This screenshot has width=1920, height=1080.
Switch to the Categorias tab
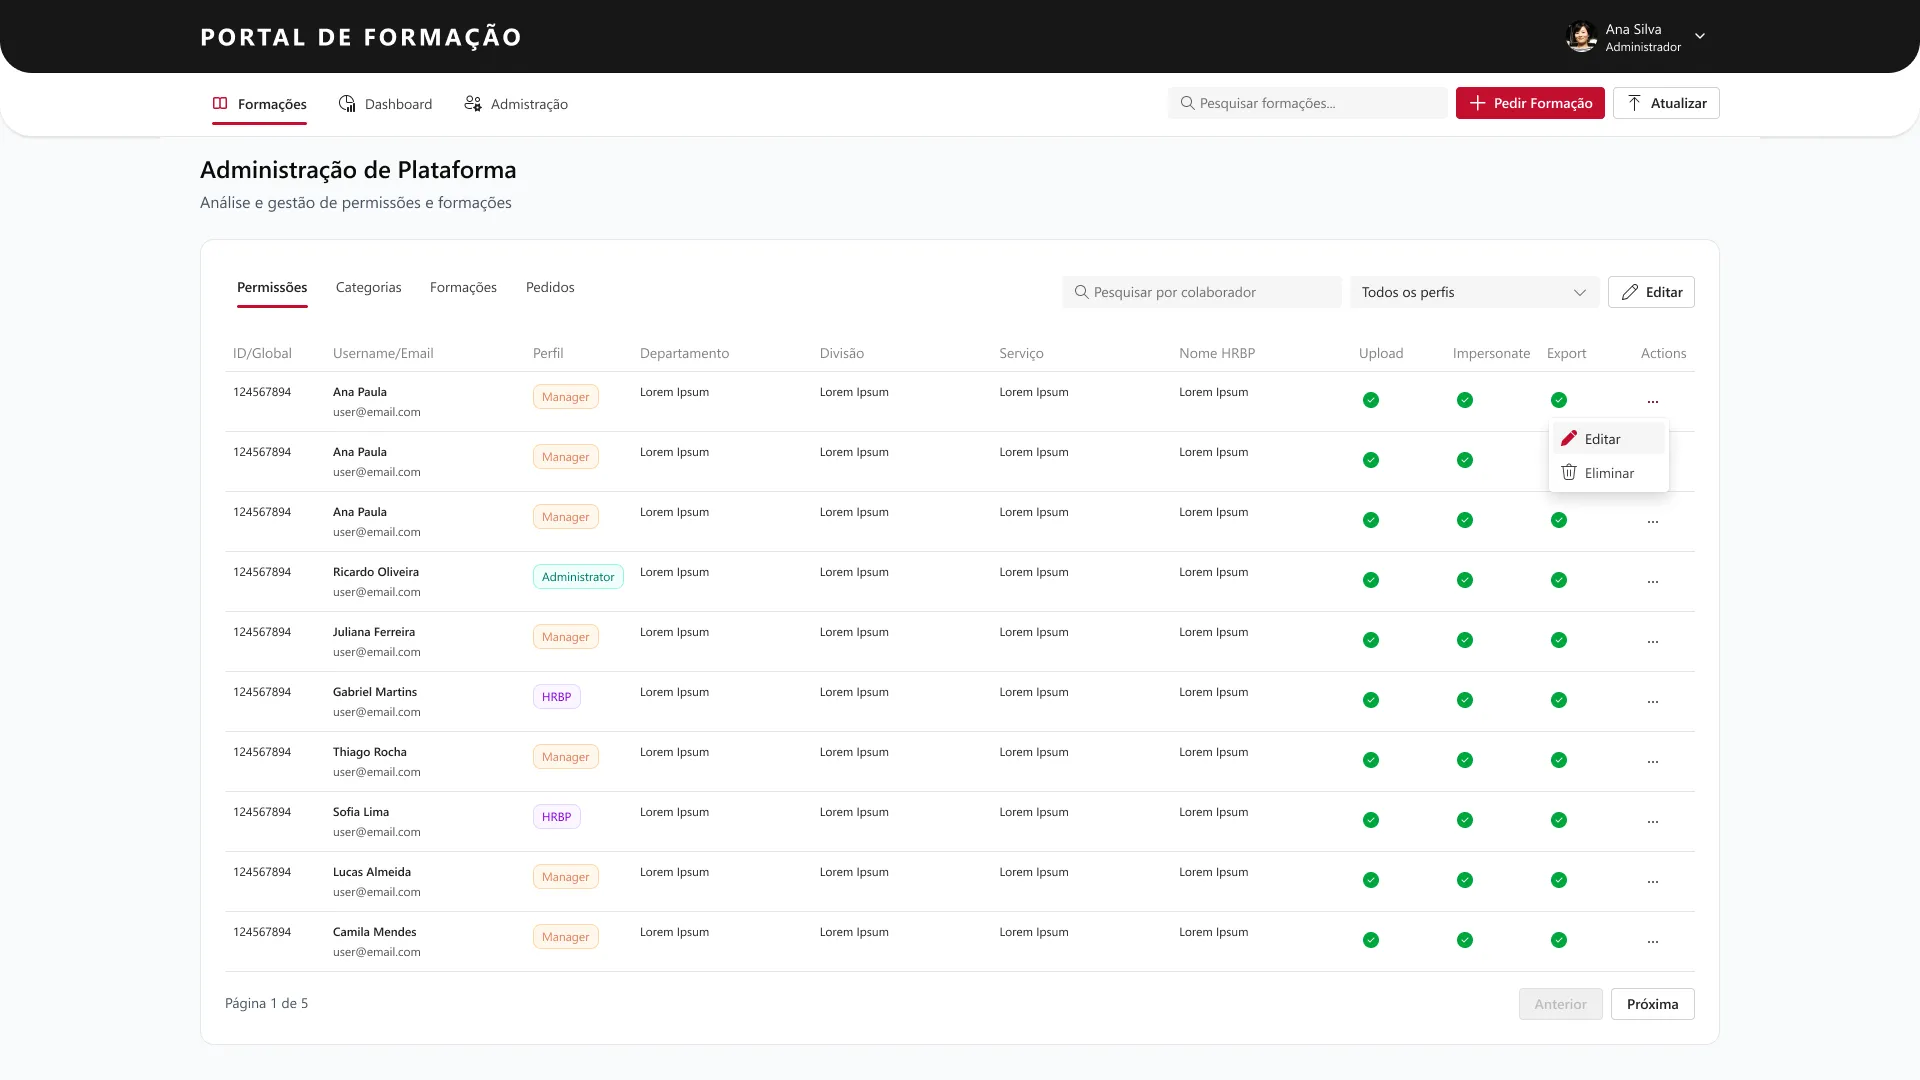coord(369,288)
